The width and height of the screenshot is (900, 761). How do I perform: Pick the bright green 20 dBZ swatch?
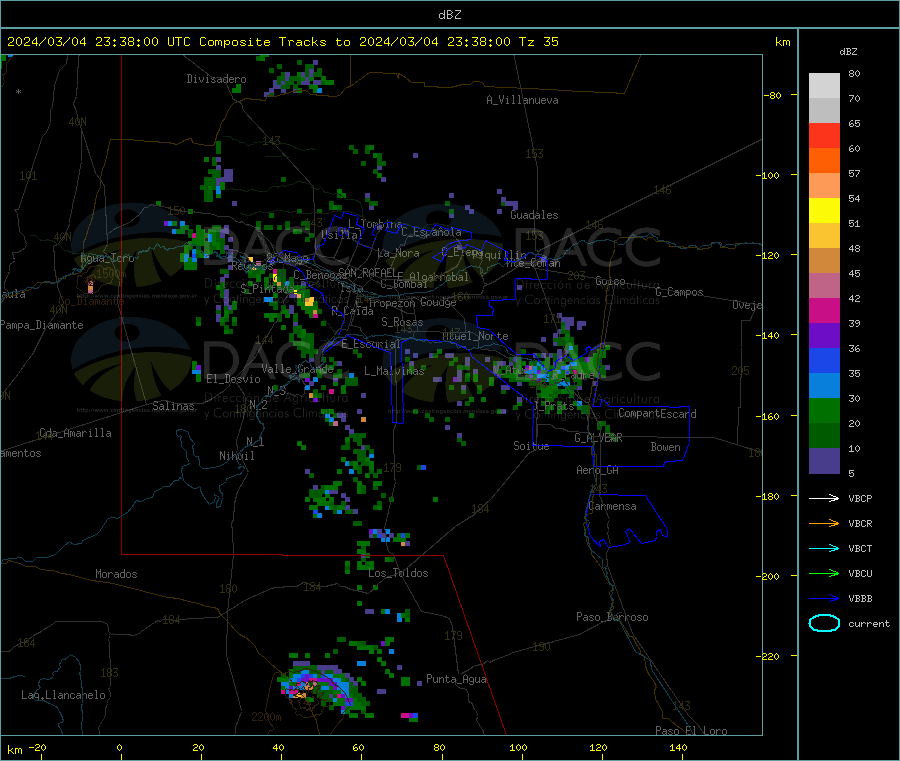click(x=824, y=410)
